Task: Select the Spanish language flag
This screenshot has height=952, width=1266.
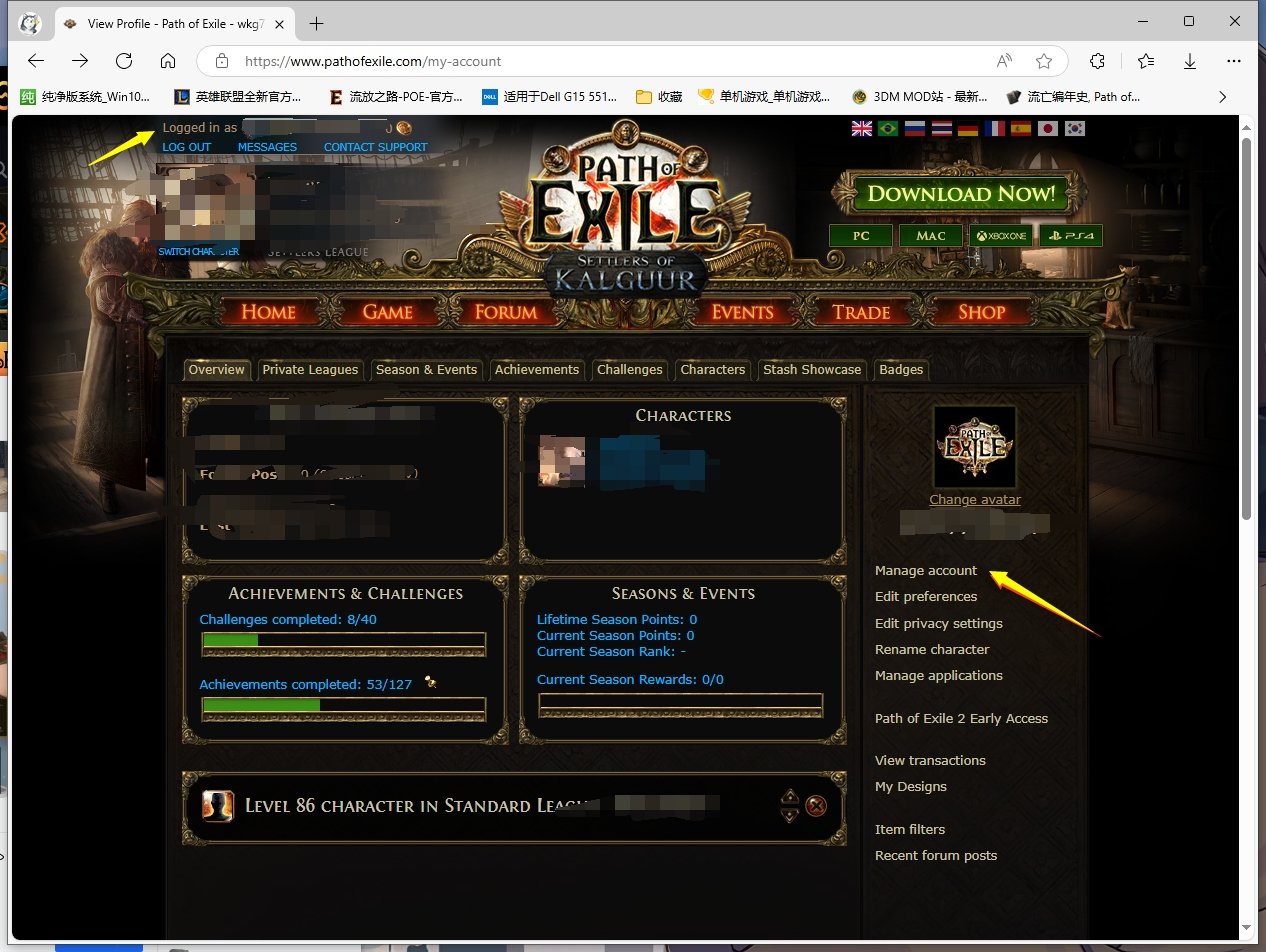Action: [x=1021, y=128]
